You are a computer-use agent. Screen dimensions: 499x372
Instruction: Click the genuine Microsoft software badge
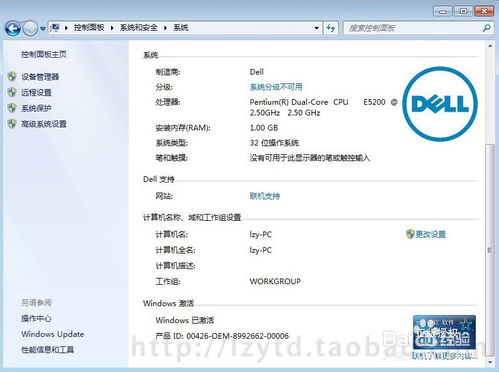[444, 332]
